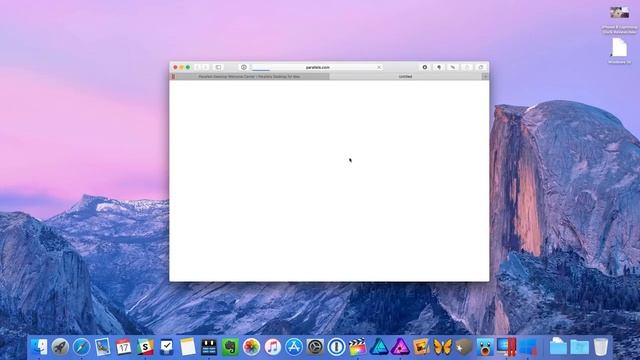Click the Evernote clipper extension icon
Screen dimensions: 640x360
439,67
